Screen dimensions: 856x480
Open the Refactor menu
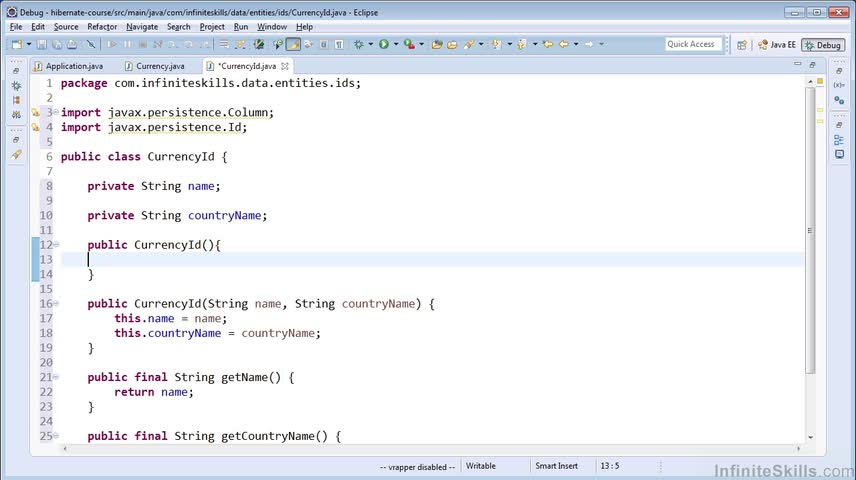click(x=102, y=27)
